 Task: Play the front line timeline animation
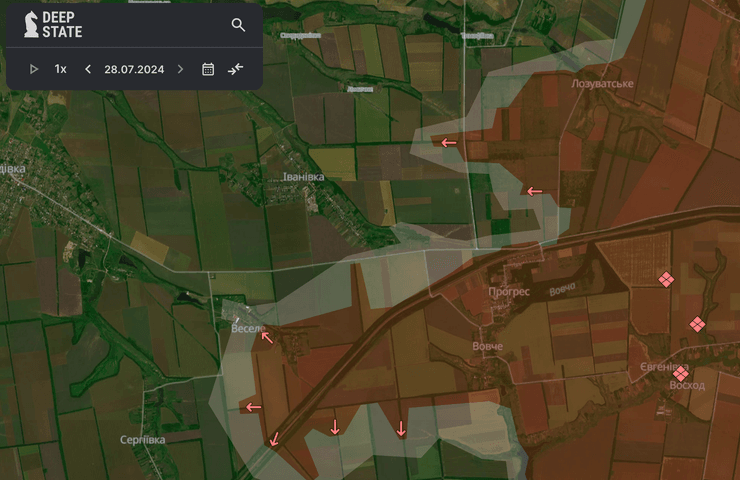tap(34, 69)
